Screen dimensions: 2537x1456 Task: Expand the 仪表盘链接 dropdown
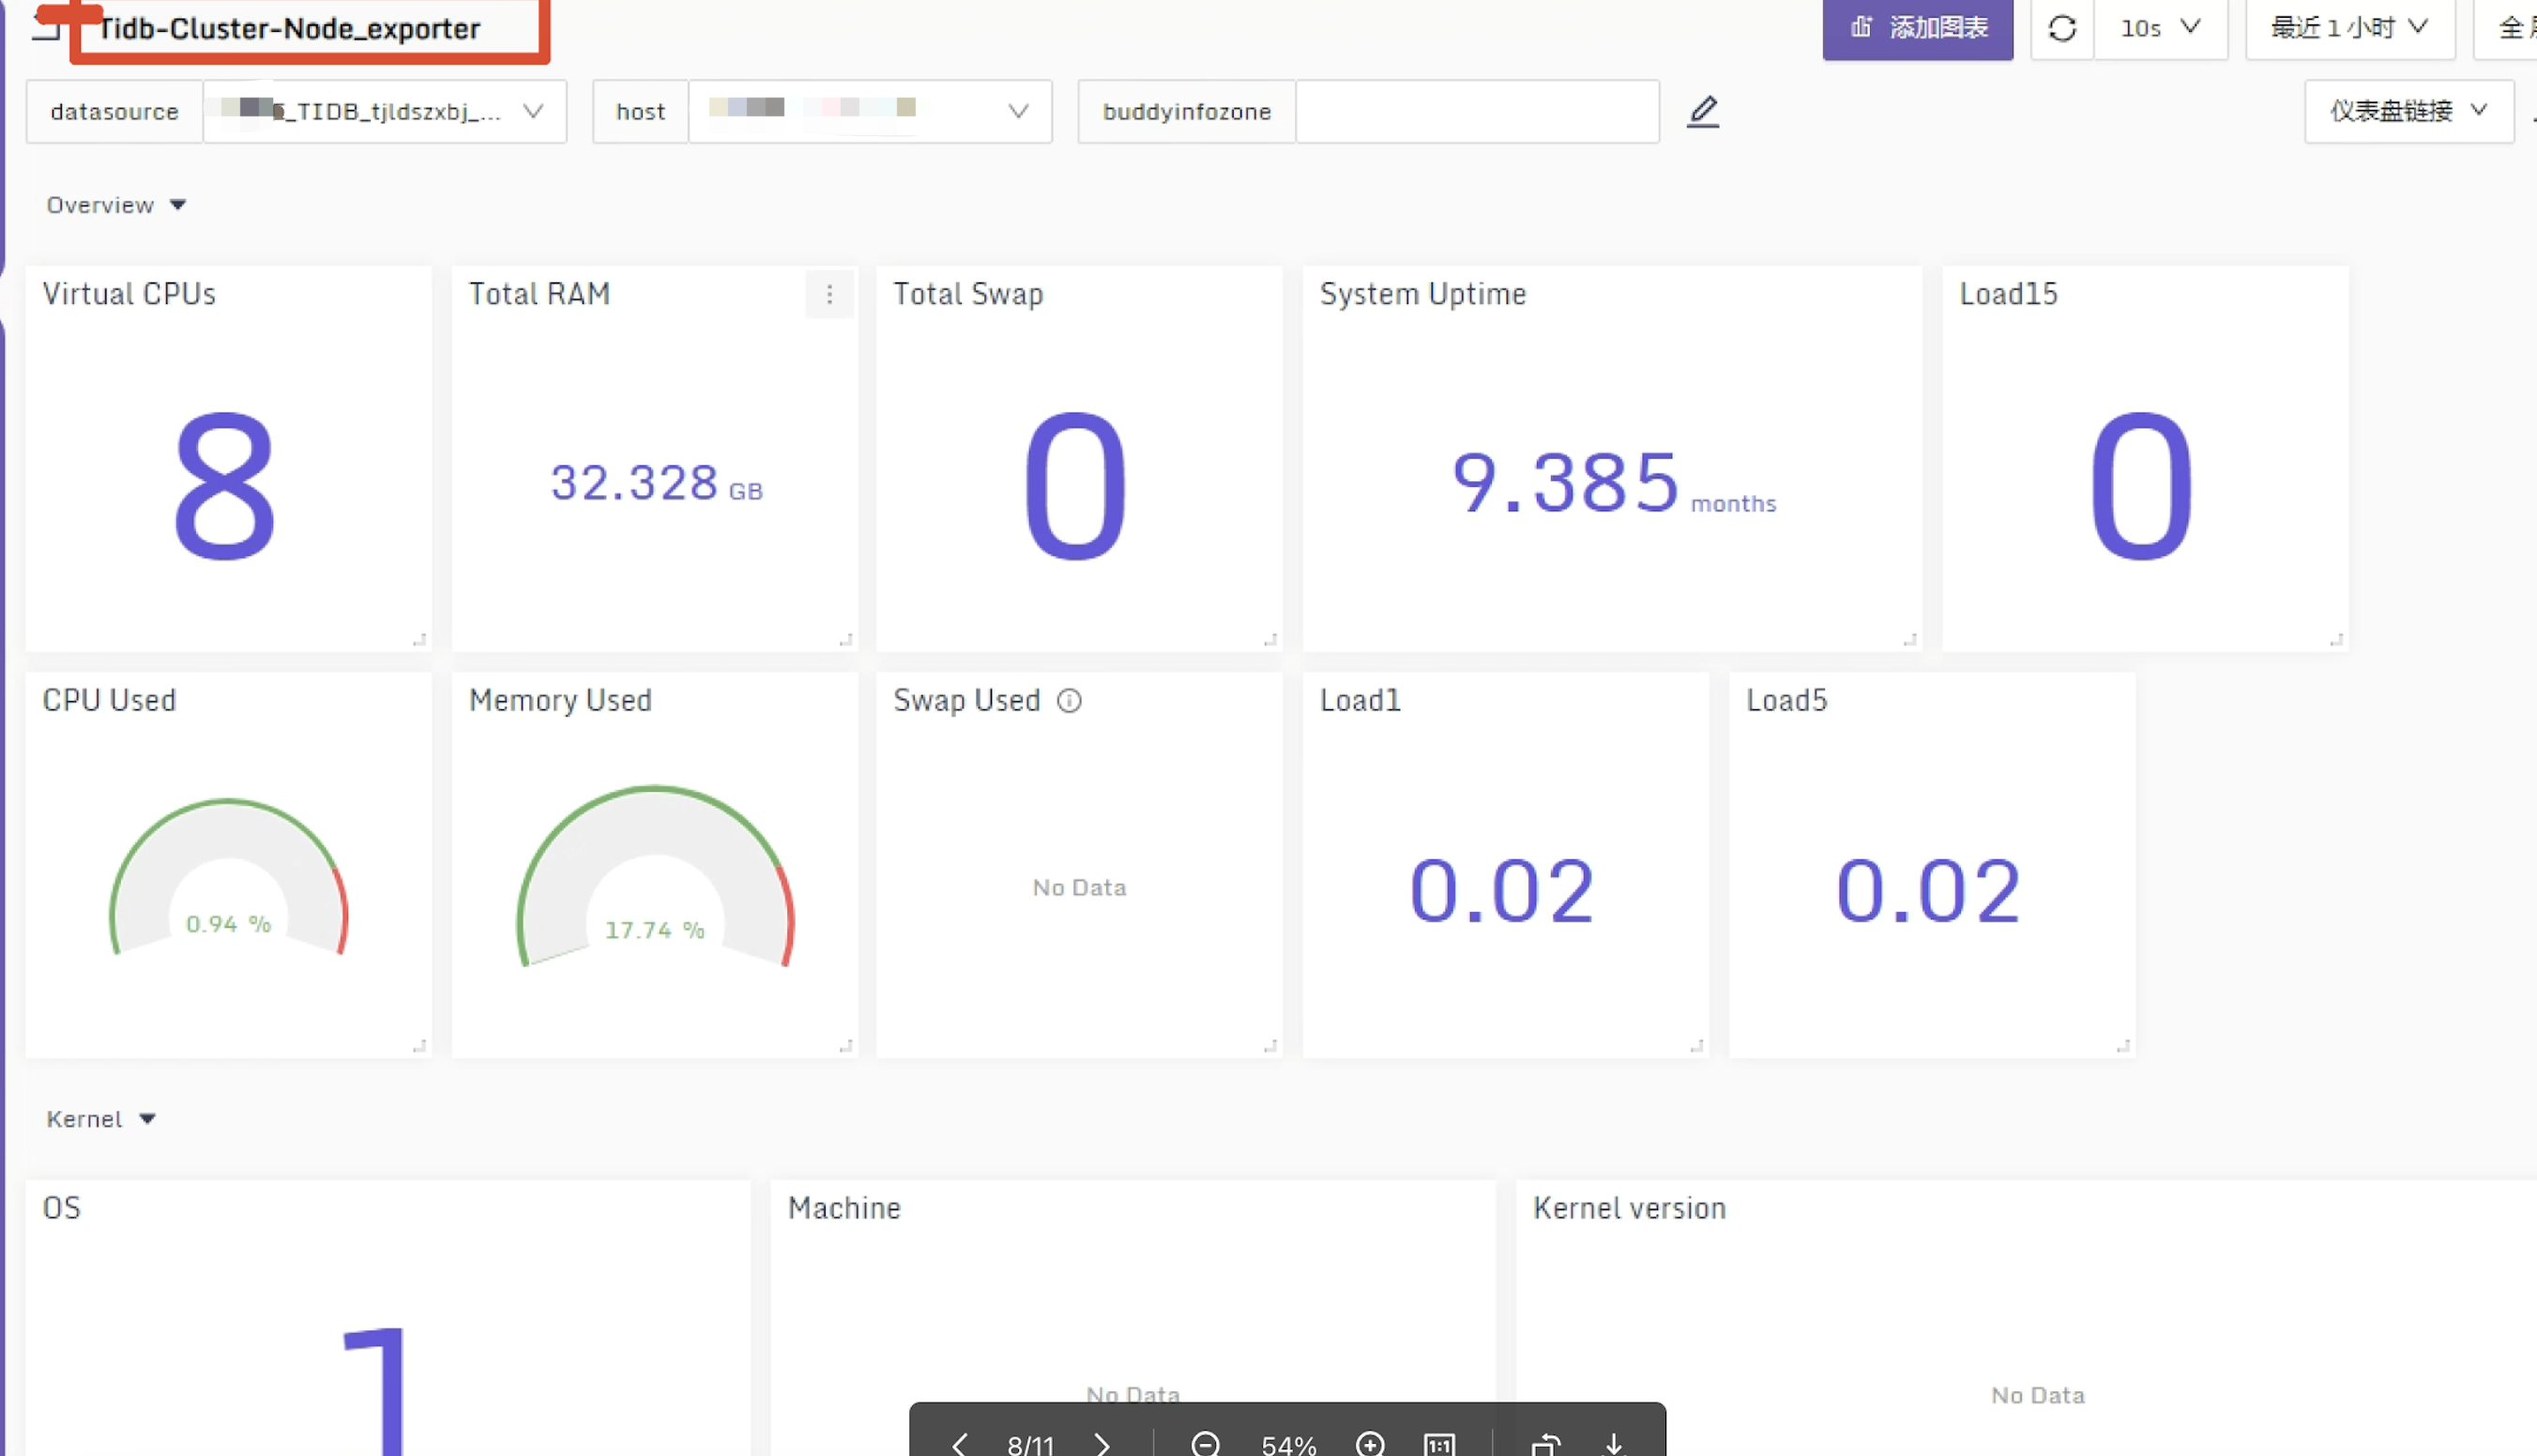(x=2408, y=111)
